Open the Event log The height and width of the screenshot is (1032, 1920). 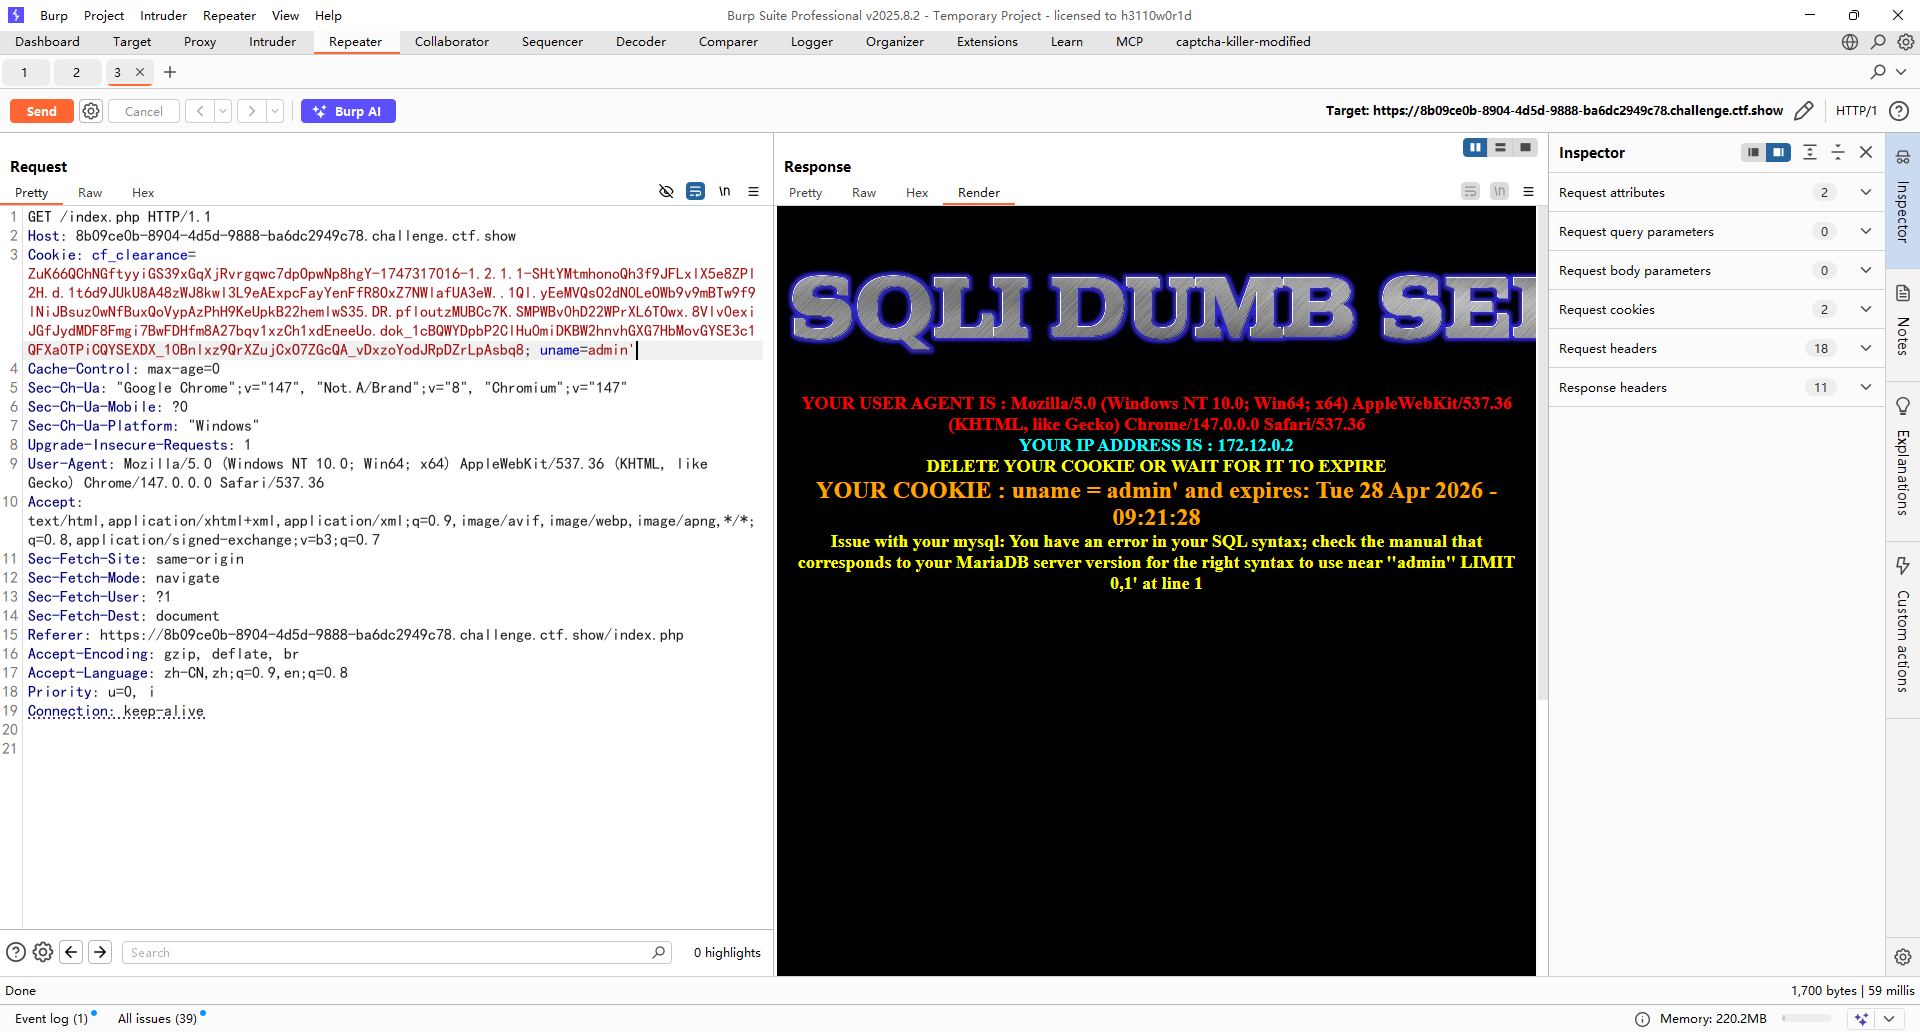coord(52,1018)
